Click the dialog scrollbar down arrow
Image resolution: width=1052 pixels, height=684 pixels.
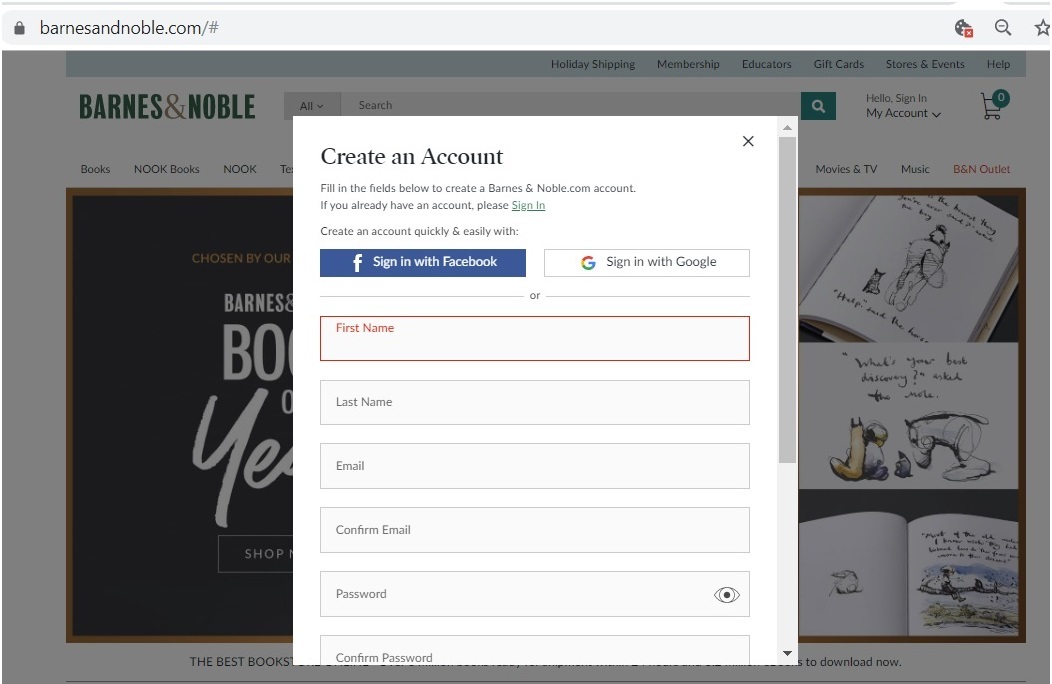(788, 653)
